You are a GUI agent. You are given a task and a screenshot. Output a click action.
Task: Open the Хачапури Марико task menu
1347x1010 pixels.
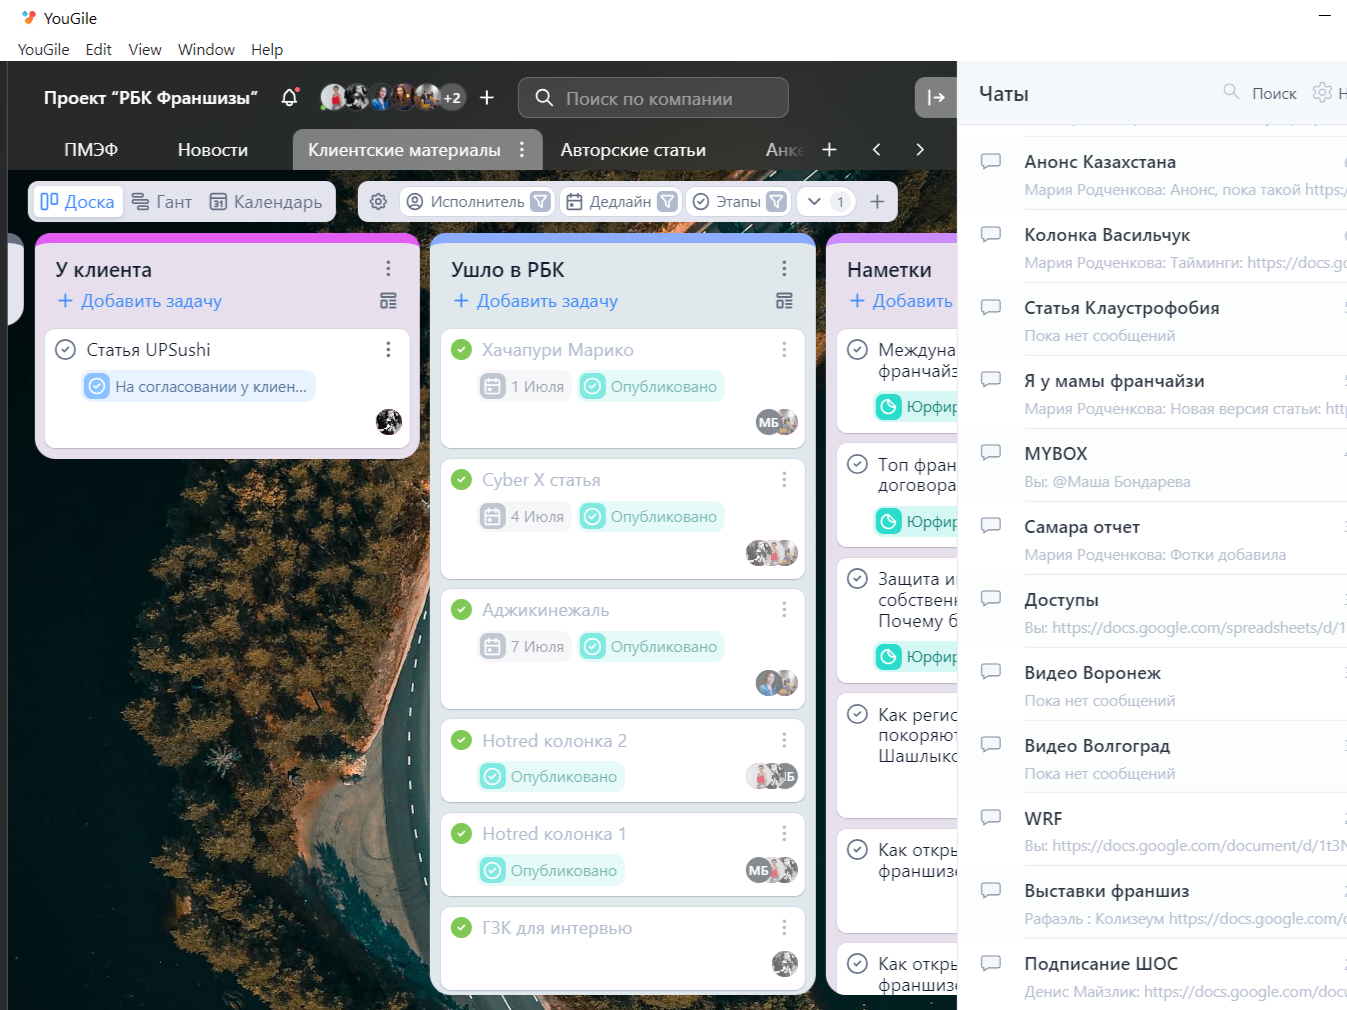(784, 349)
